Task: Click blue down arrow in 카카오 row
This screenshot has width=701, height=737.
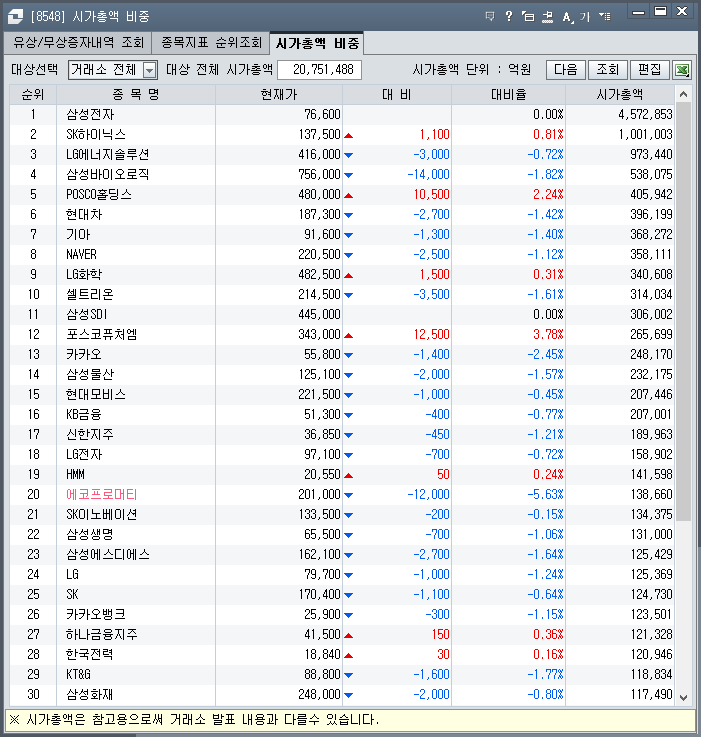Action: click(348, 355)
